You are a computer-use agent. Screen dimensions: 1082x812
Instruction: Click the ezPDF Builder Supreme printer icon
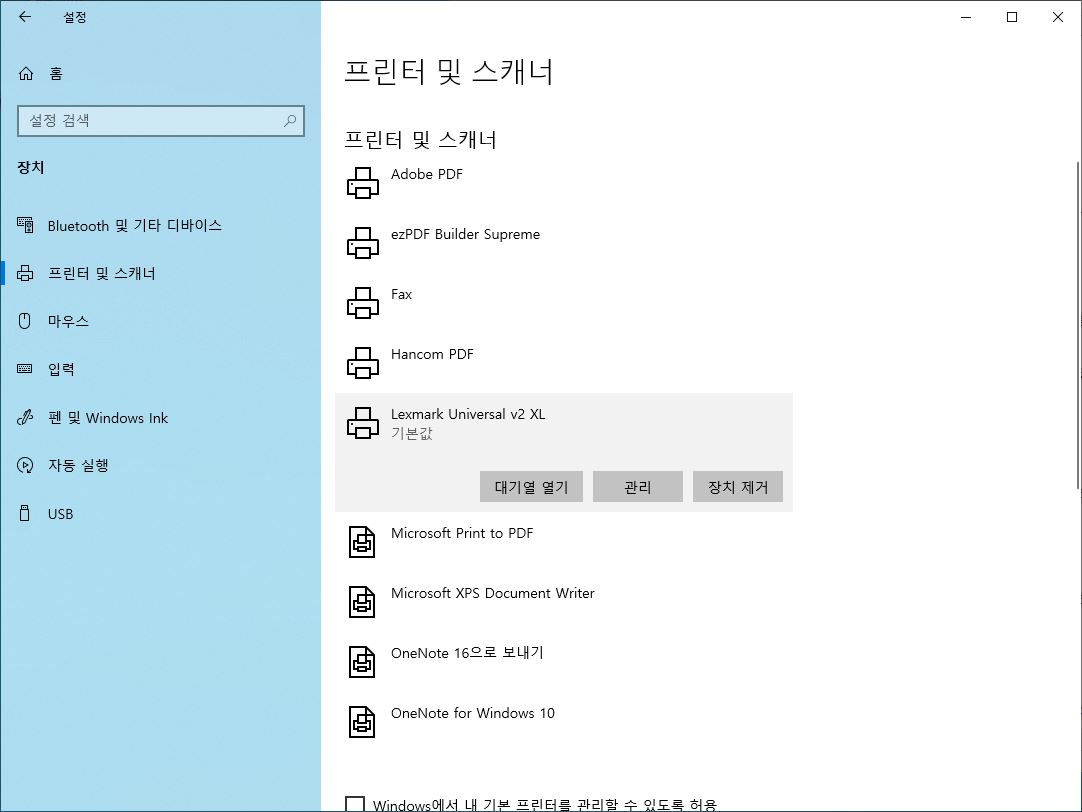point(363,243)
